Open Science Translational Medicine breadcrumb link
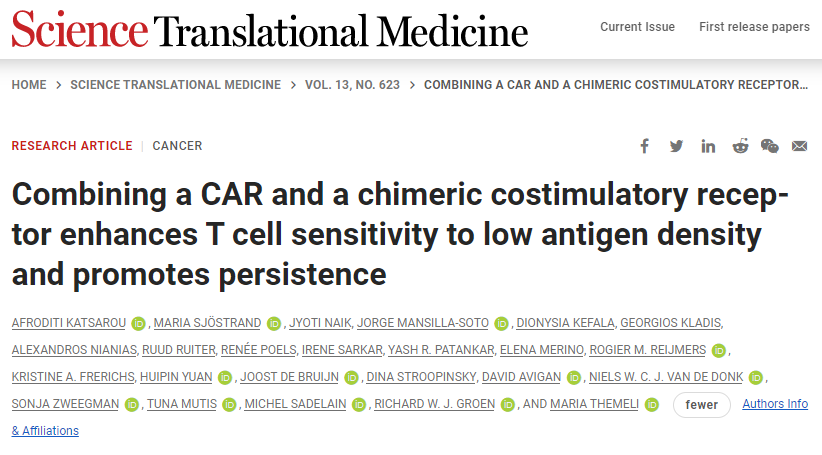The image size is (822, 455). (176, 85)
